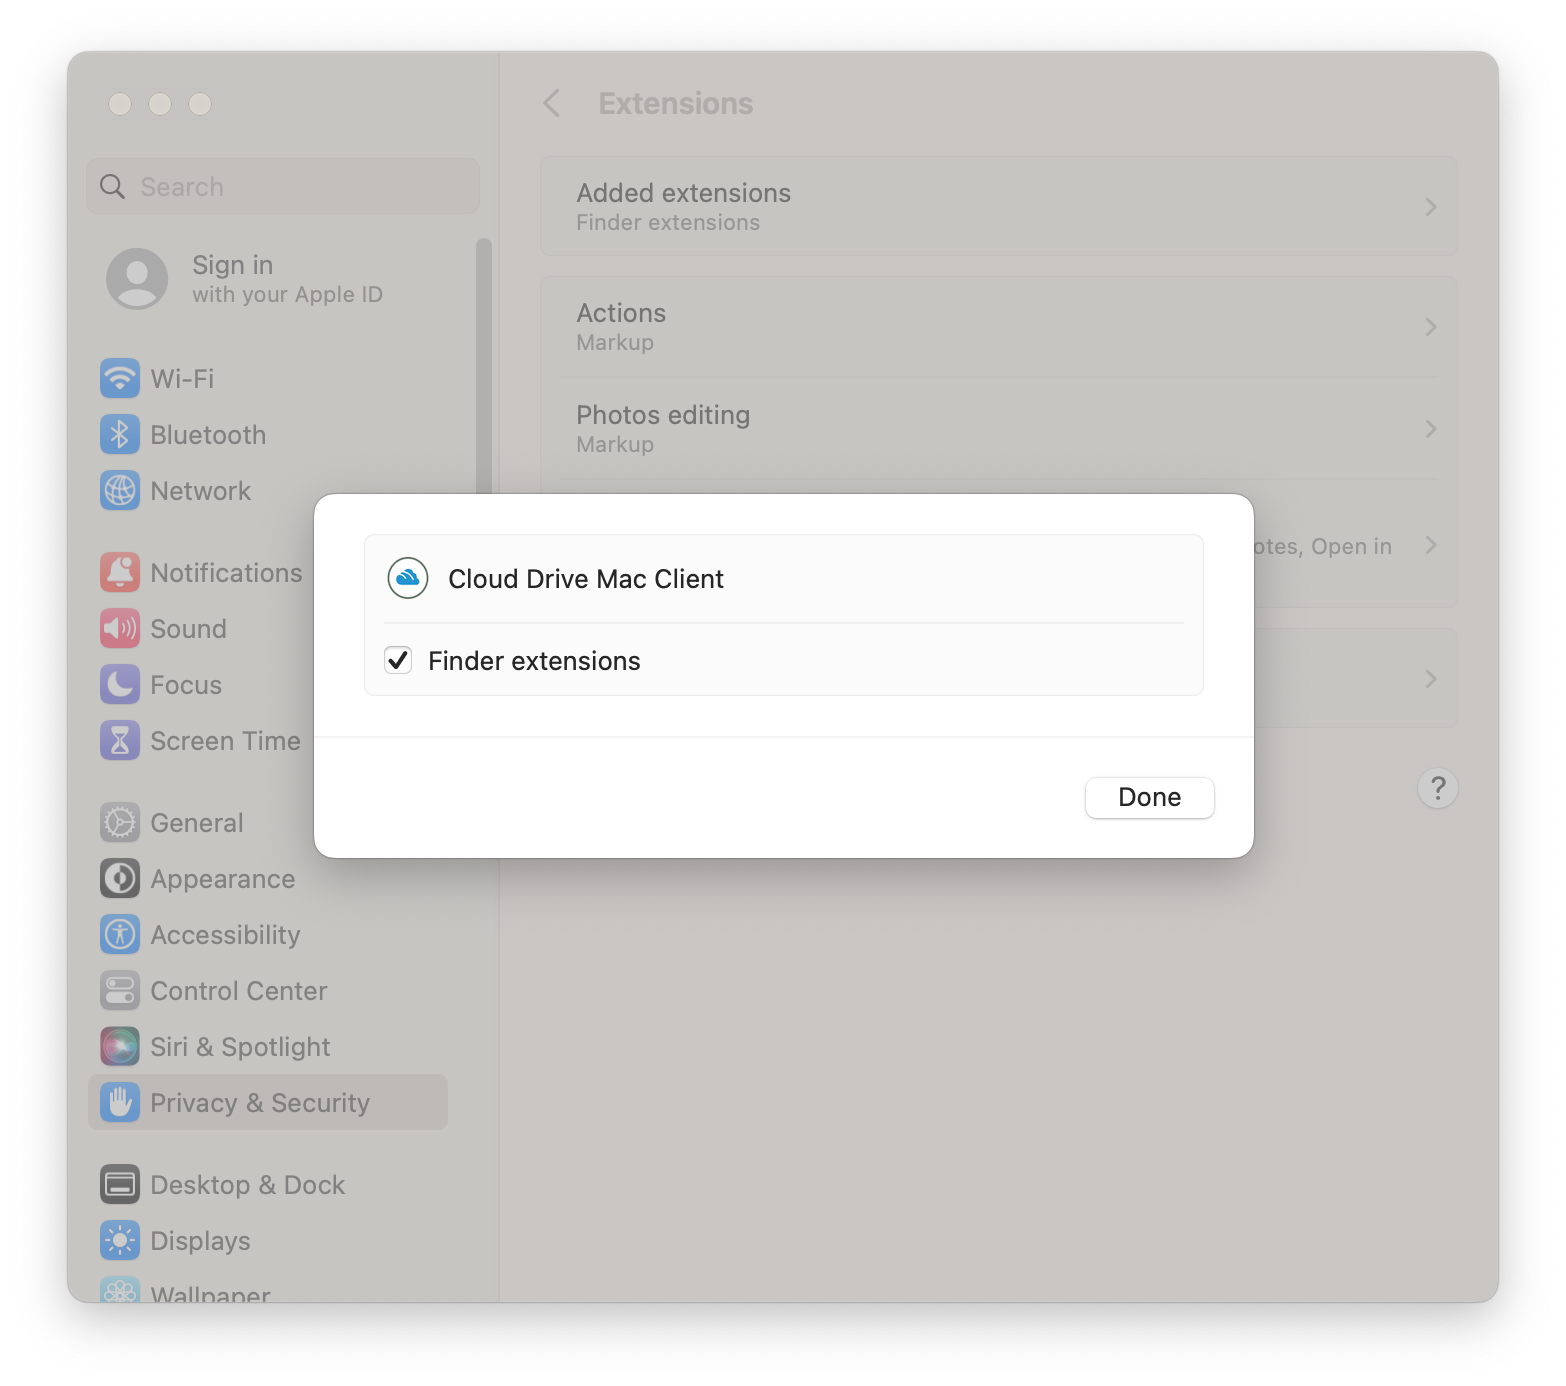This screenshot has height=1386, width=1566.
Task: Select Network sidebar label
Action: [x=200, y=491]
